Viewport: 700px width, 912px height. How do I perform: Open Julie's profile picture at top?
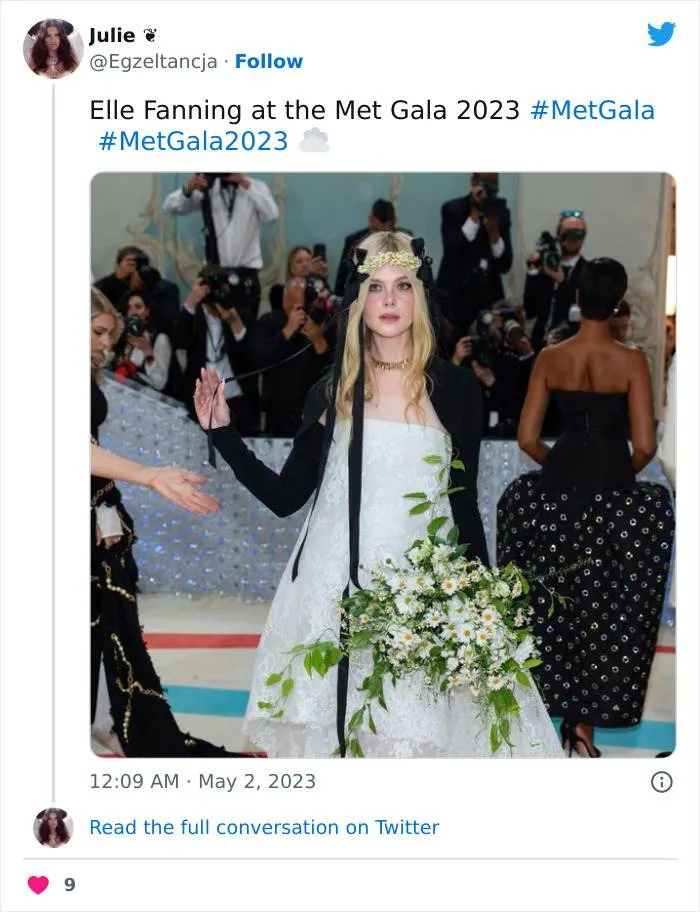click(x=53, y=48)
